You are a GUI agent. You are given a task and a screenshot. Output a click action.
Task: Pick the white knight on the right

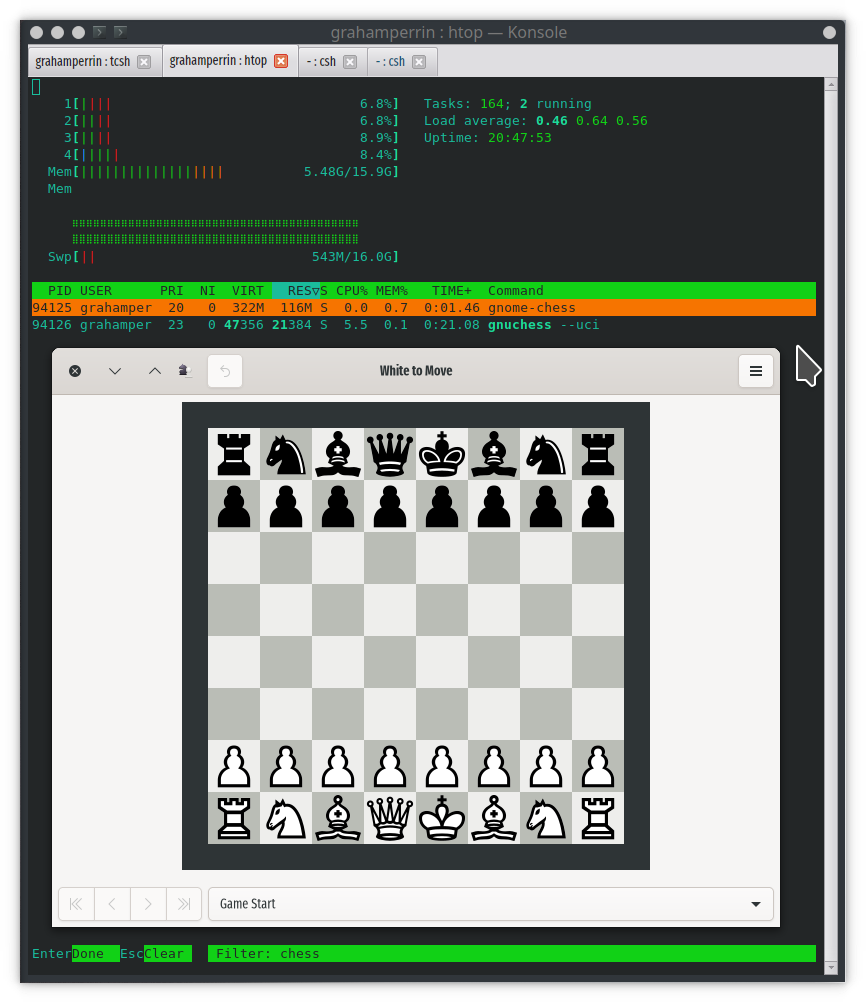(x=546, y=818)
